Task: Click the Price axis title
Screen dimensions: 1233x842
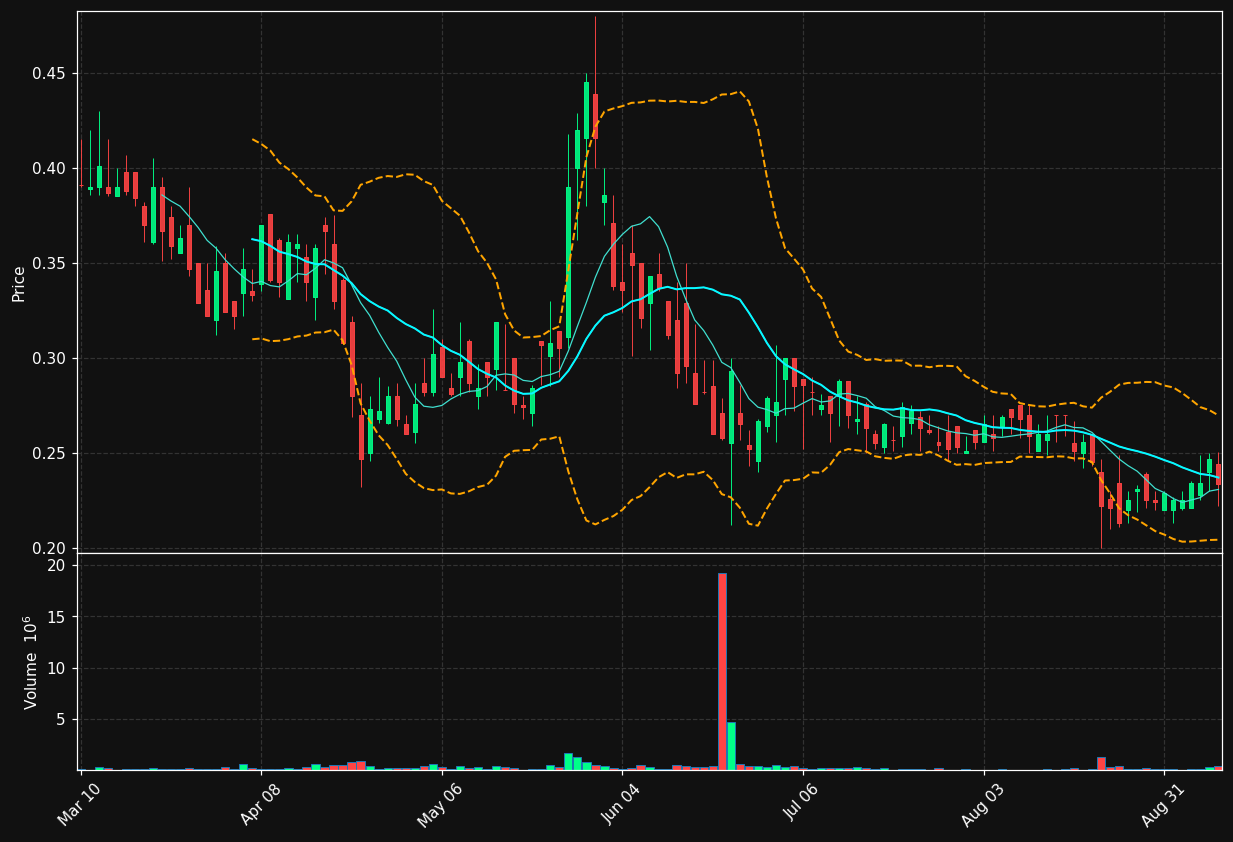Action: 19,283
